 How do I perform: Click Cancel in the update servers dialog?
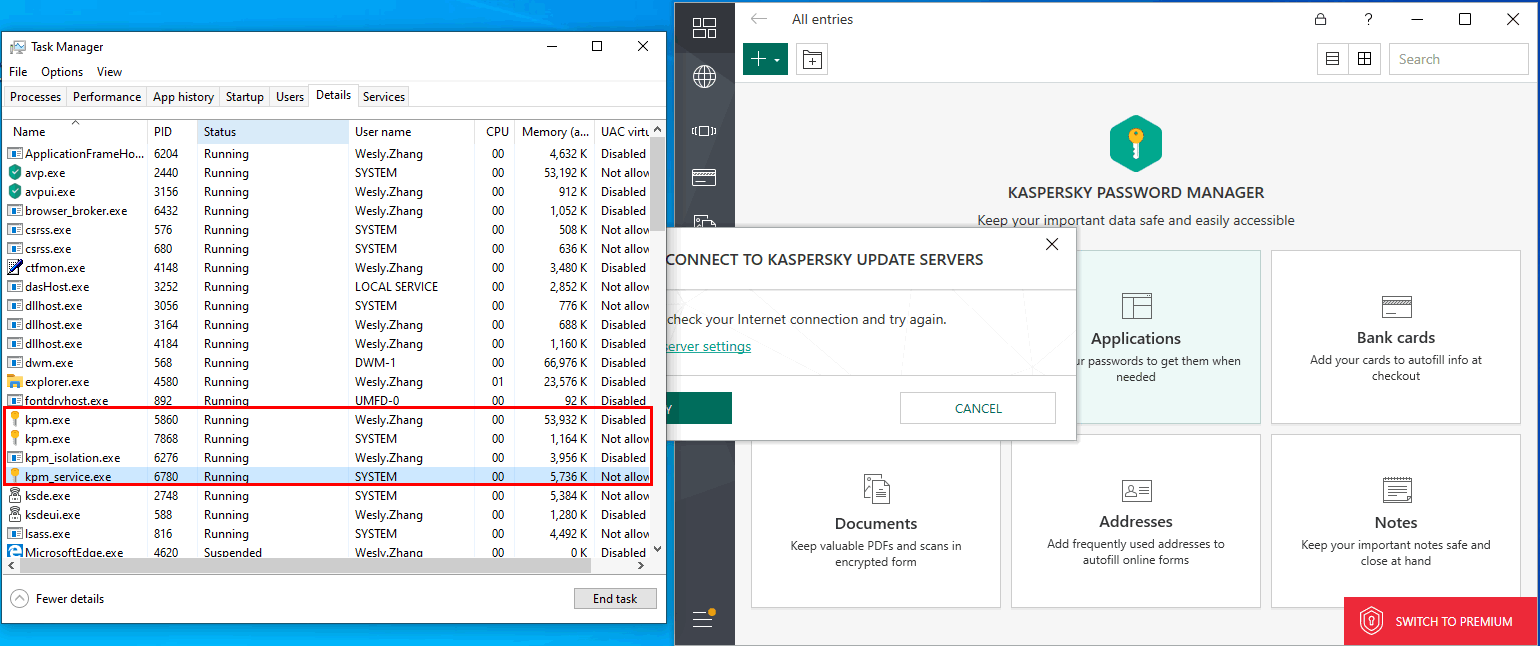[x=978, y=408]
